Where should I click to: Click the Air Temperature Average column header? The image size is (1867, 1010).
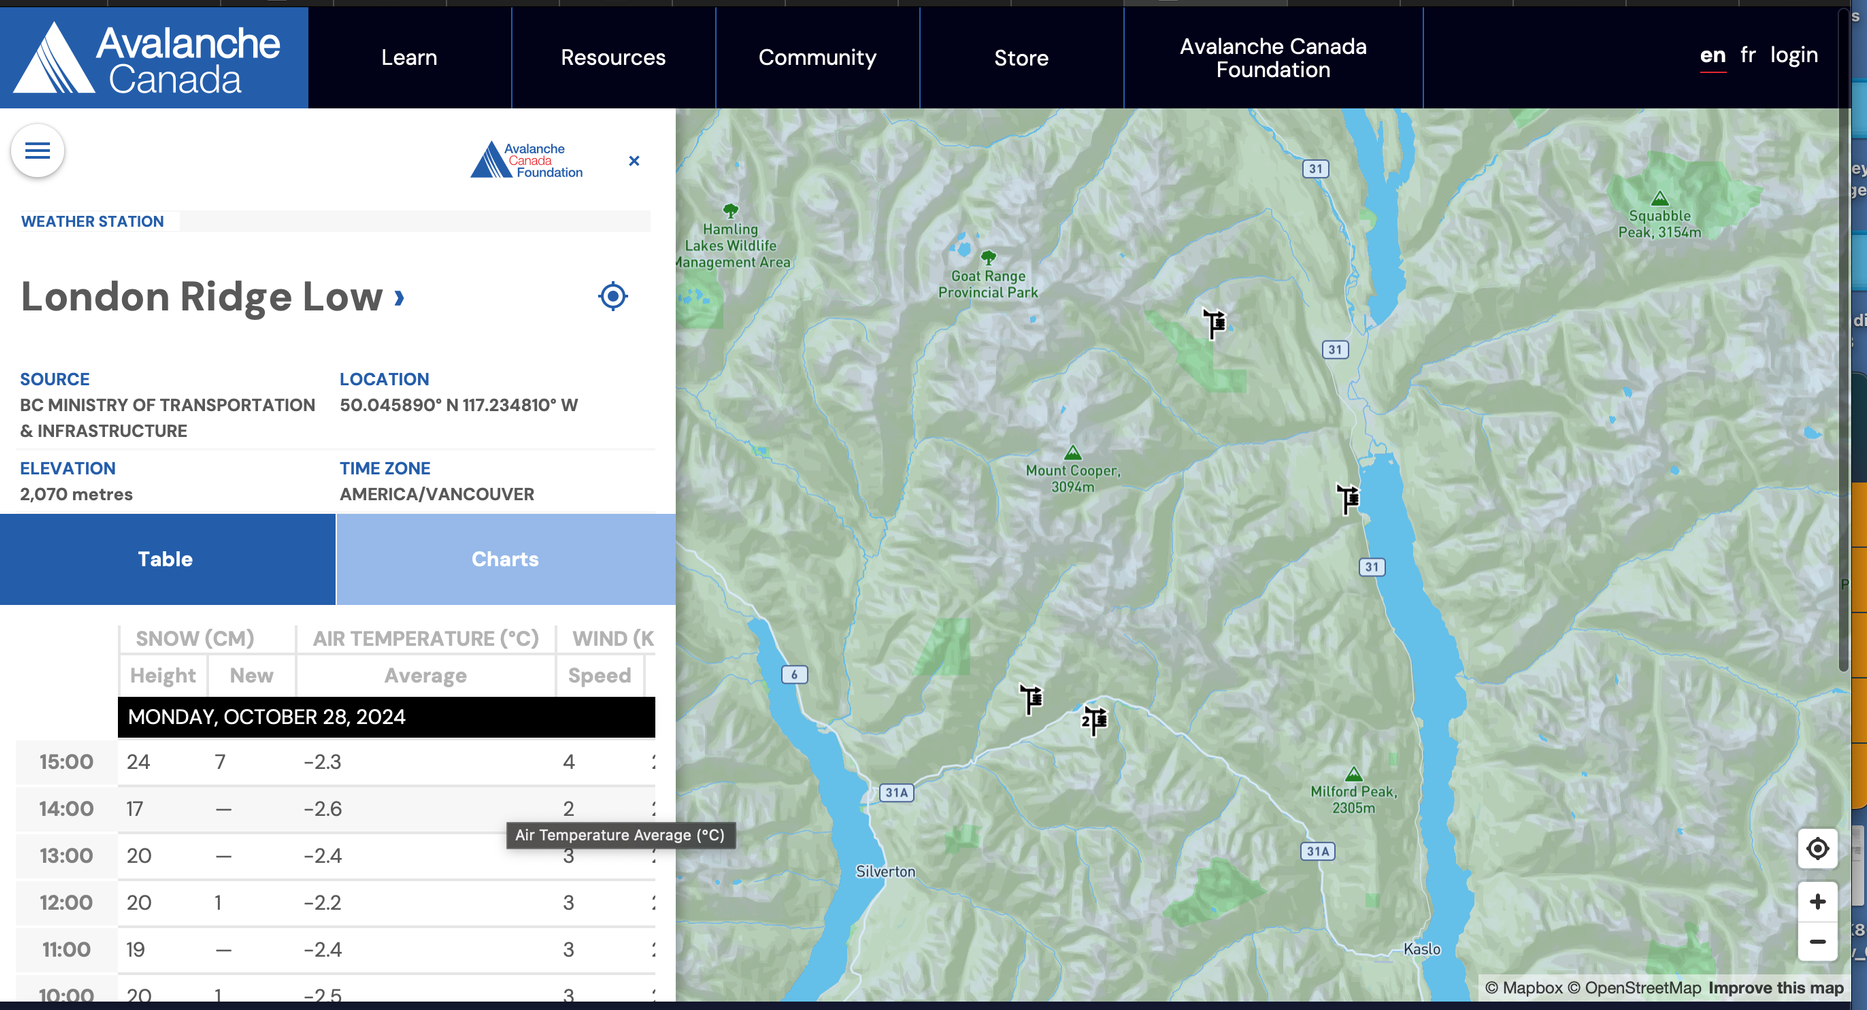click(x=425, y=676)
